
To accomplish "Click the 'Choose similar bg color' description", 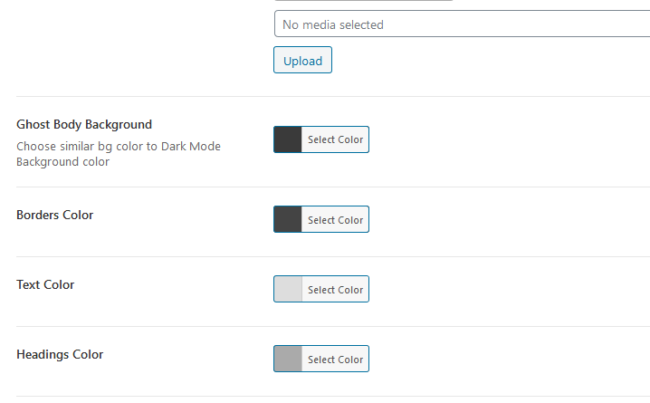I will (x=118, y=154).
